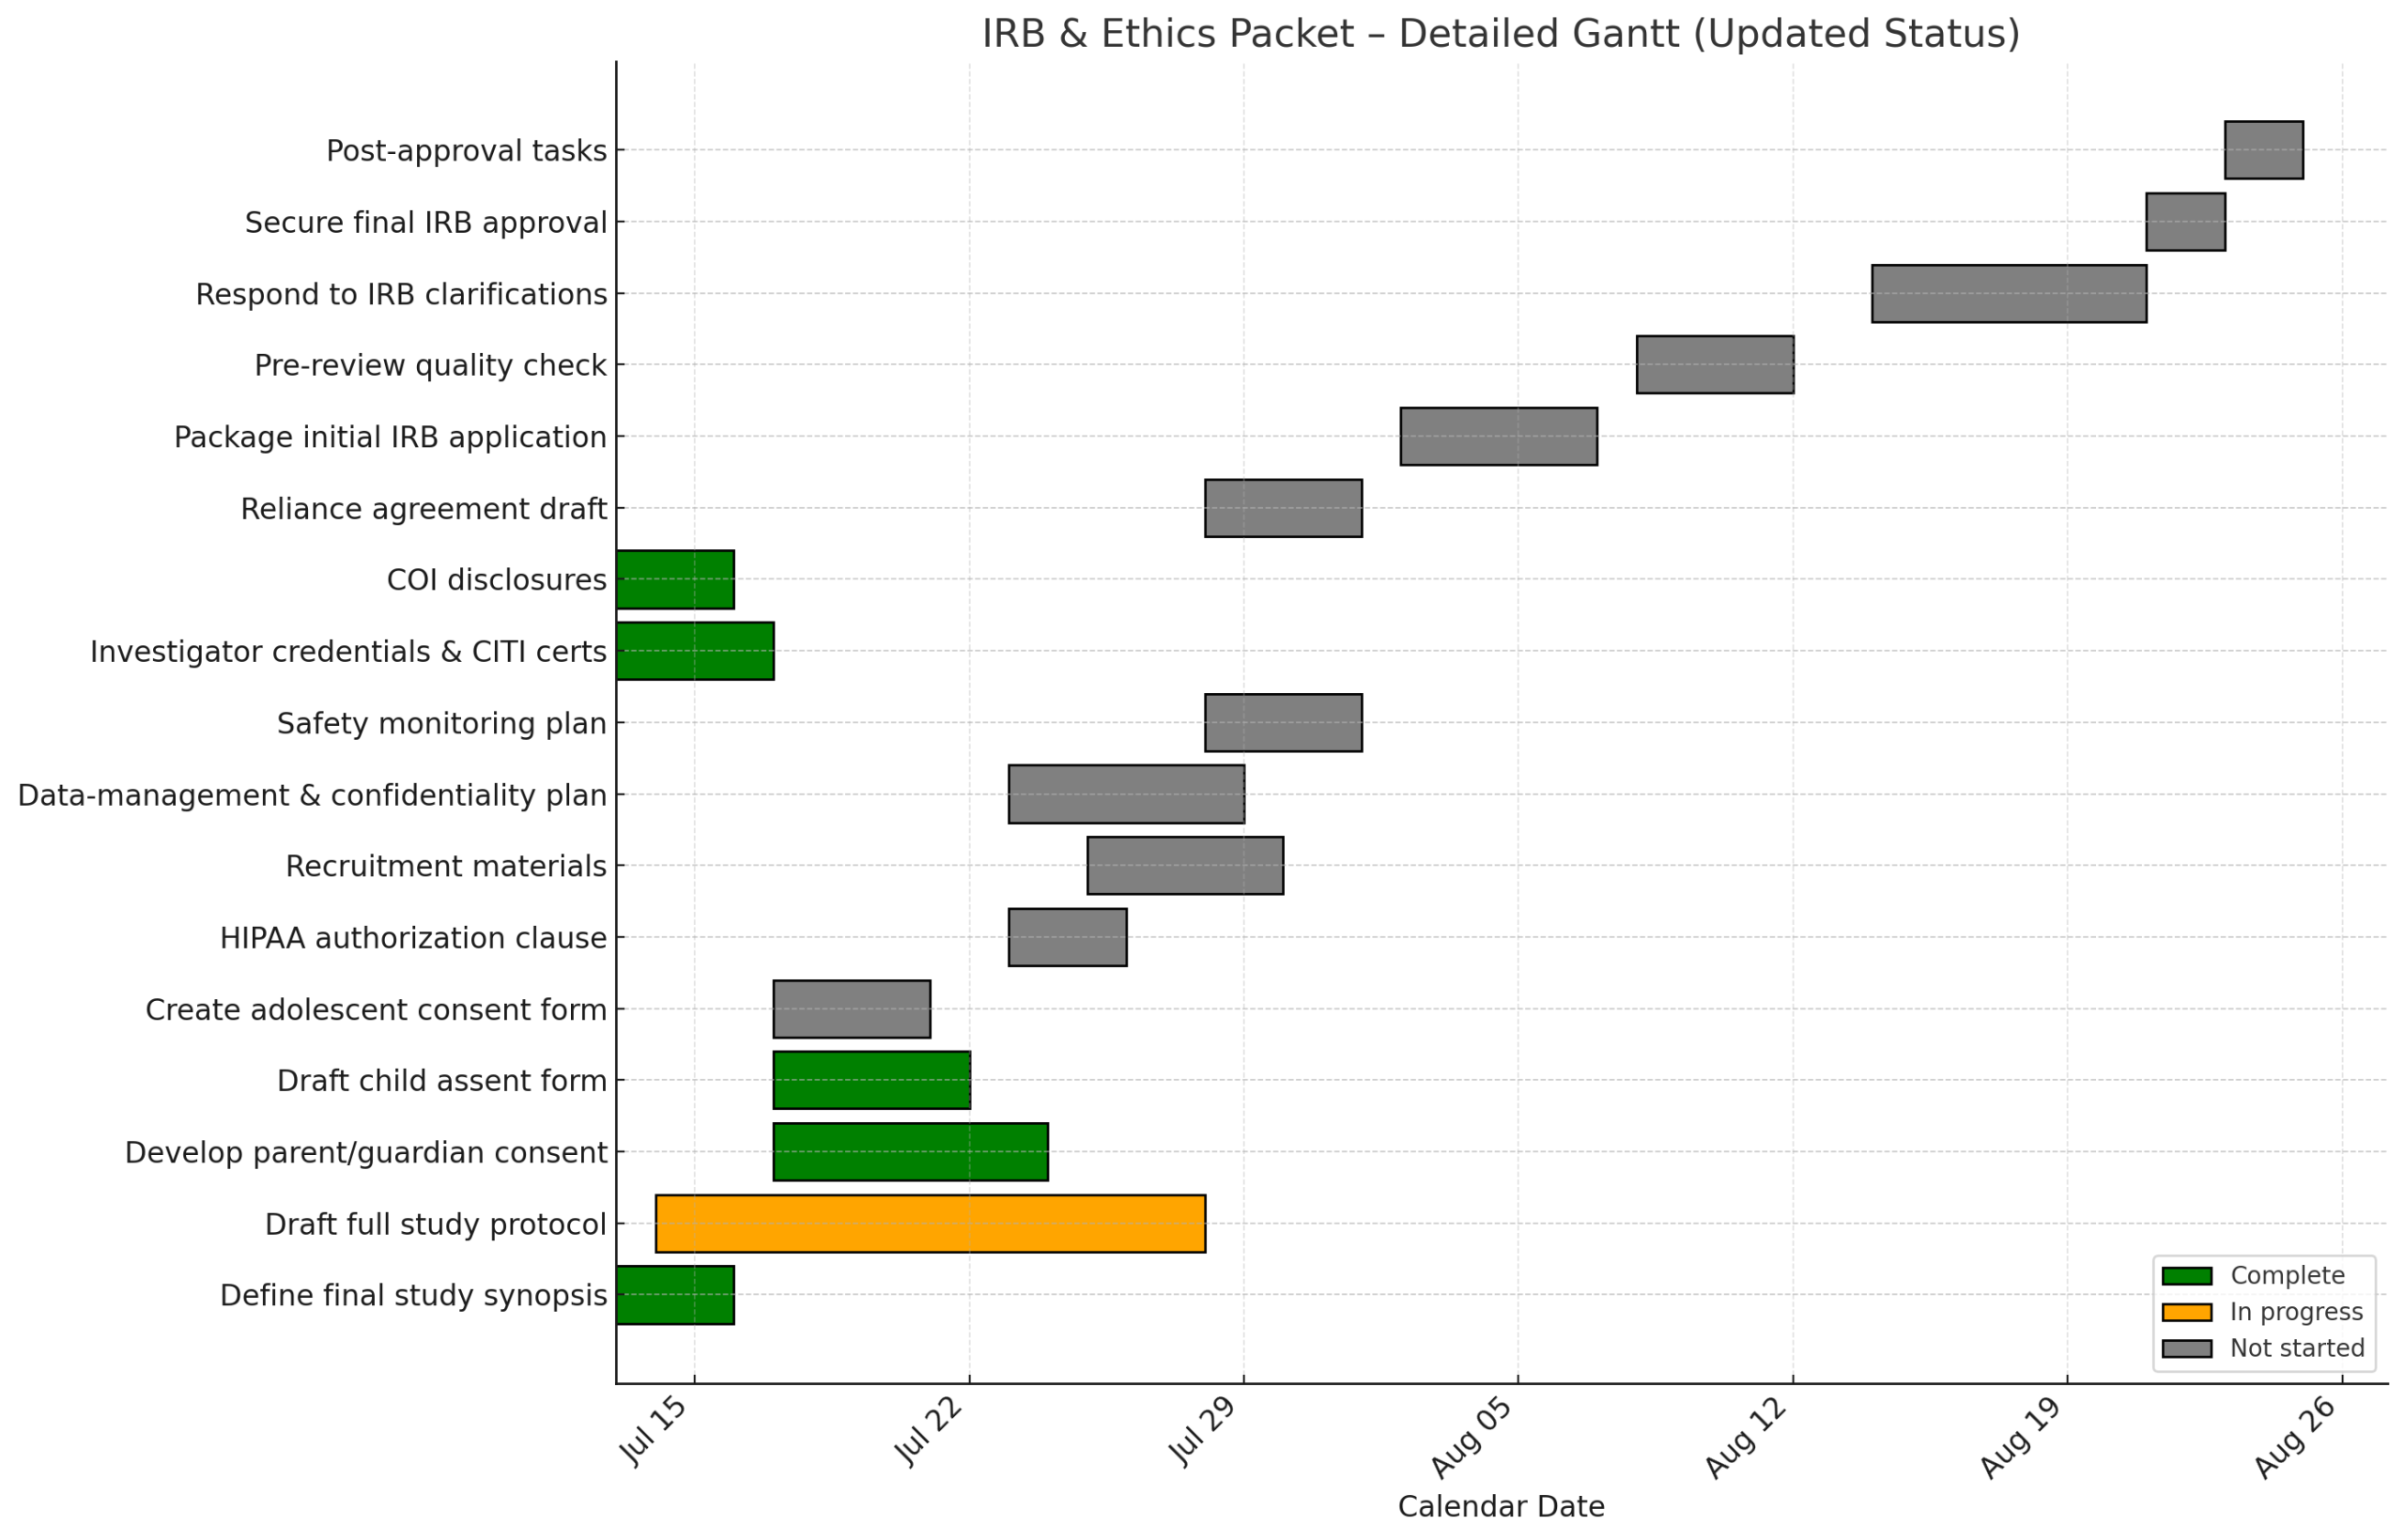The width and height of the screenshot is (2404, 1540).
Task: Click the green COI disclosures bar
Action: click(x=675, y=579)
